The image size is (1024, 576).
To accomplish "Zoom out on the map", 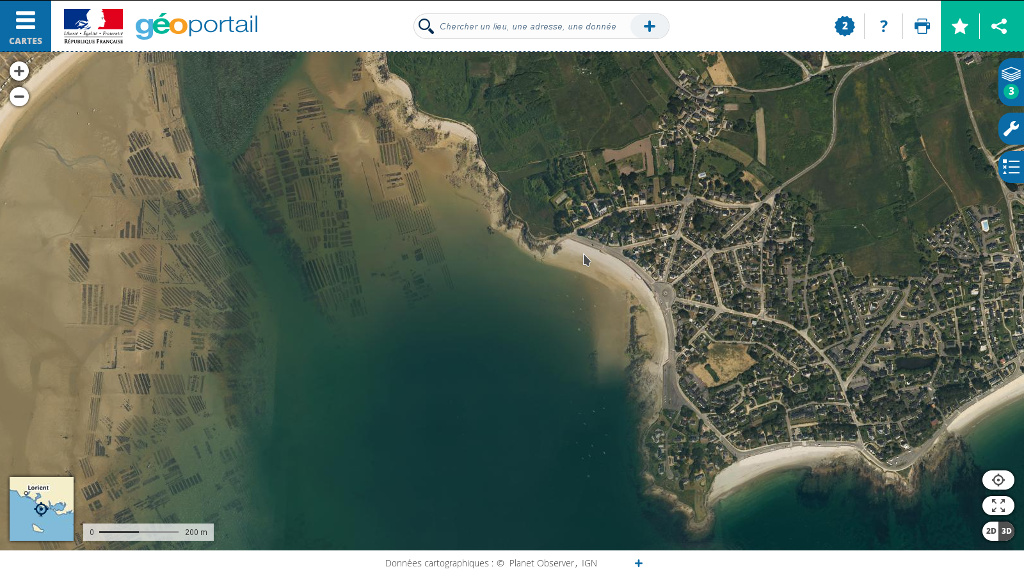I will 19,97.
